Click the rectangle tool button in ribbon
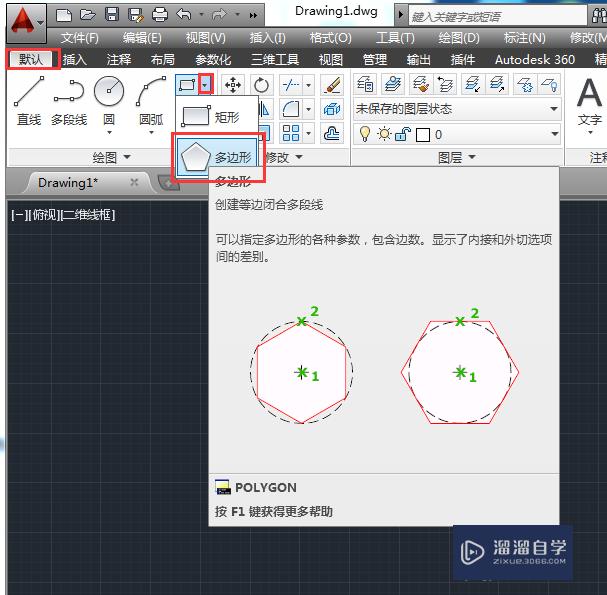 coord(187,85)
